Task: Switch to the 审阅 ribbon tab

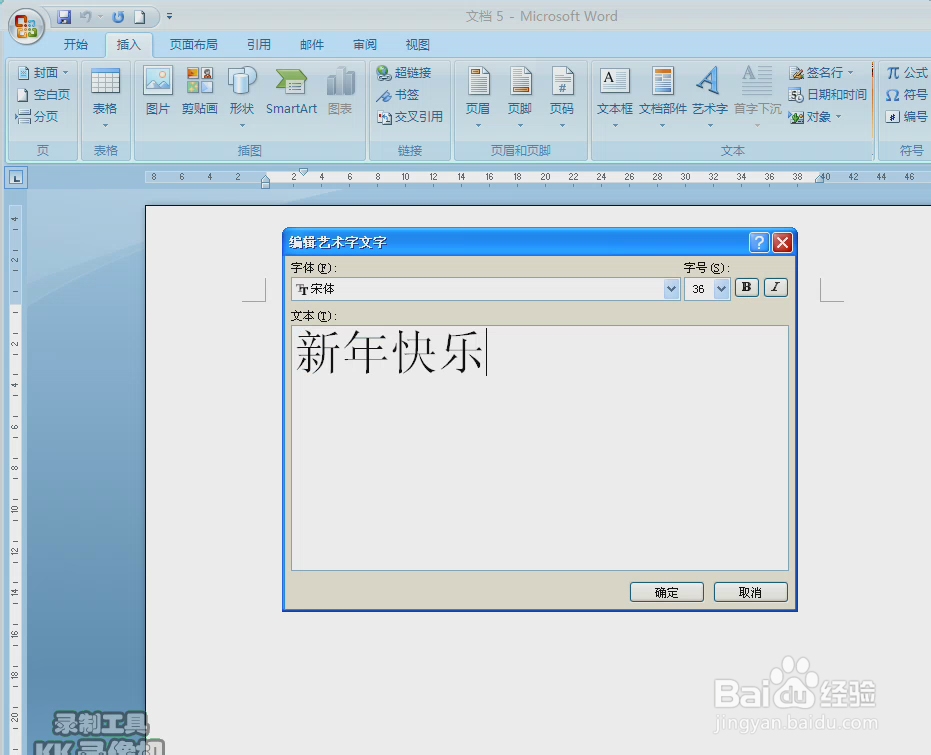Action: [364, 44]
